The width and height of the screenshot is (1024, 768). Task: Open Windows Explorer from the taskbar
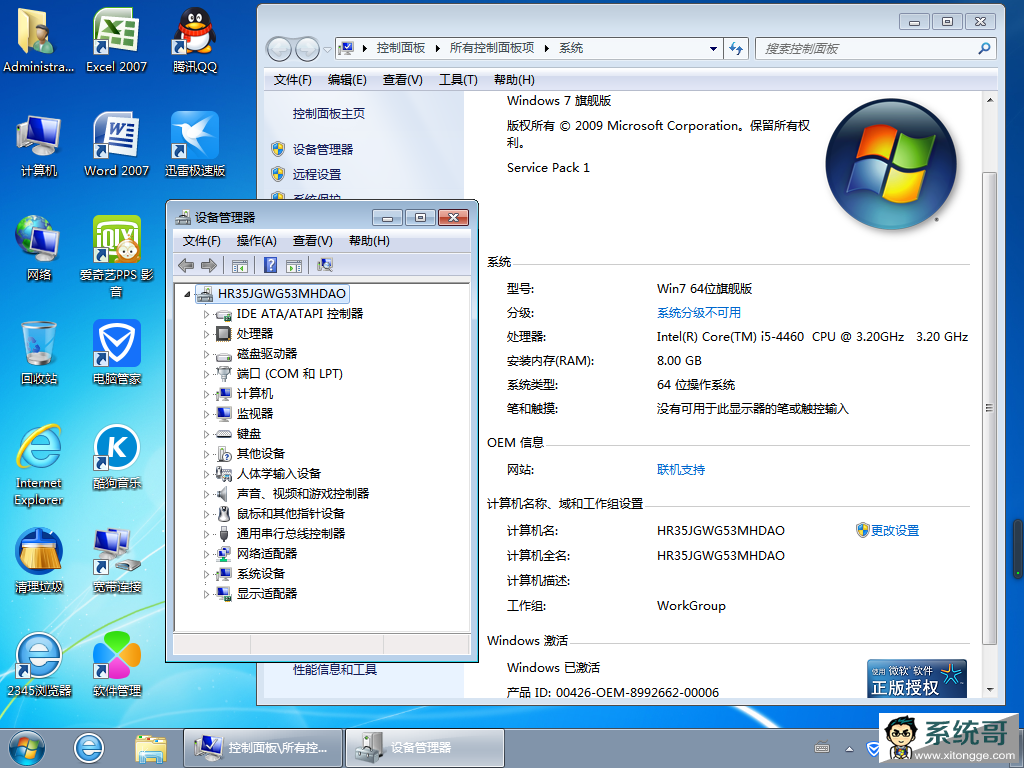151,748
